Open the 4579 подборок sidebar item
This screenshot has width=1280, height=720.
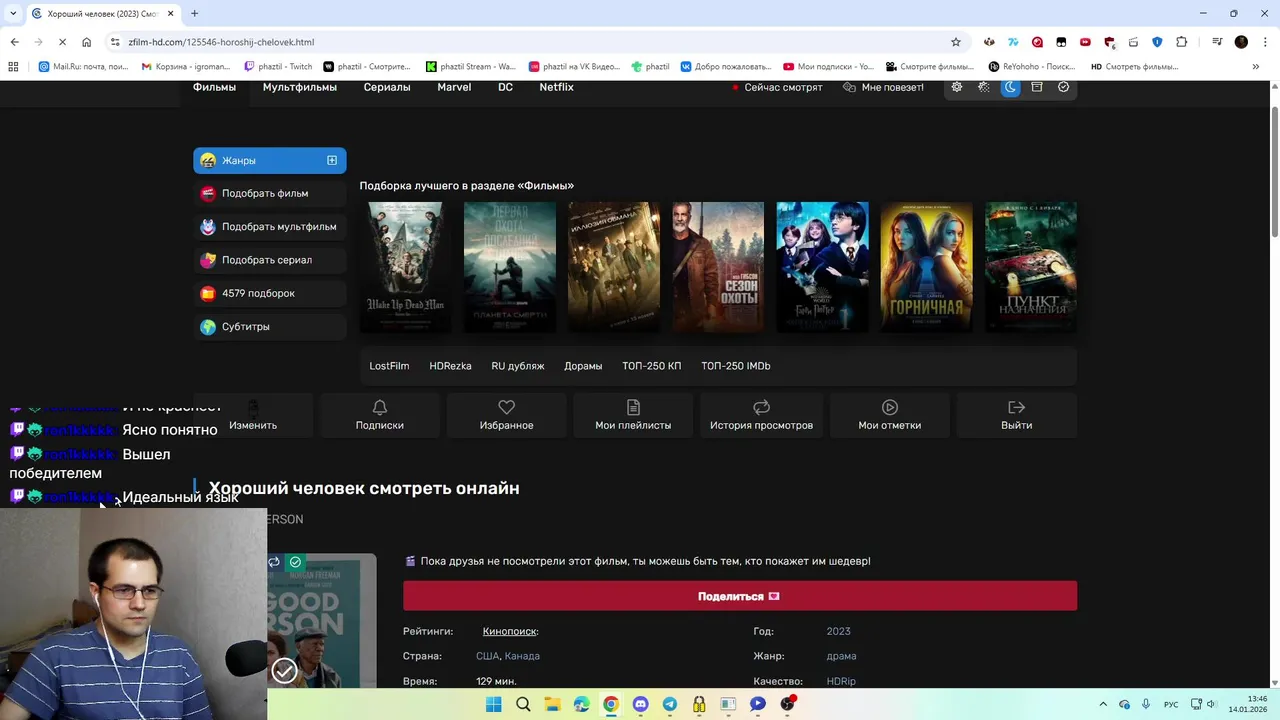tap(270, 293)
